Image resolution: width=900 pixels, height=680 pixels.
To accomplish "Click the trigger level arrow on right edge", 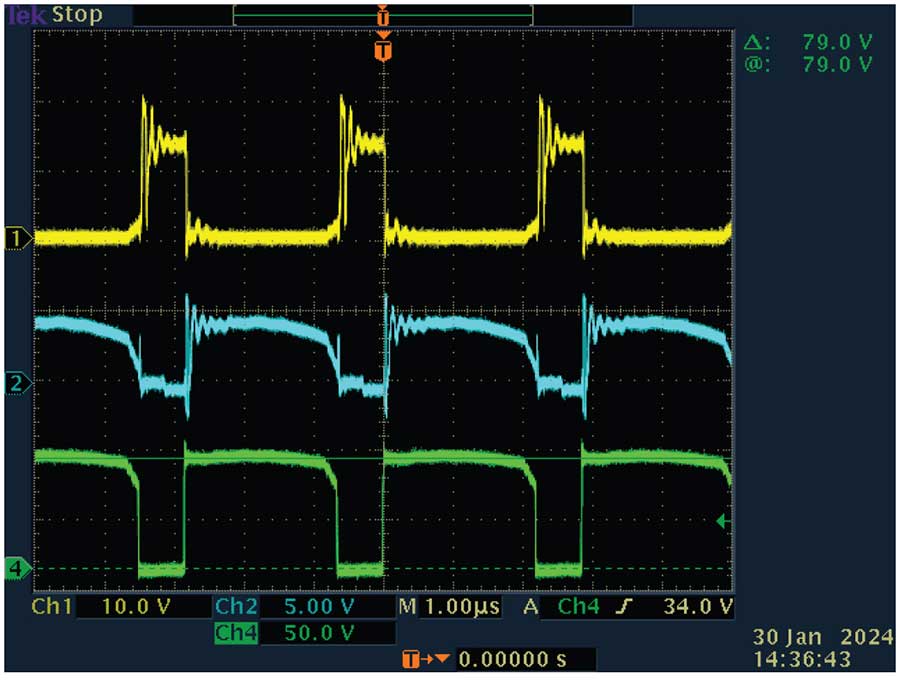I will click(x=725, y=521).
